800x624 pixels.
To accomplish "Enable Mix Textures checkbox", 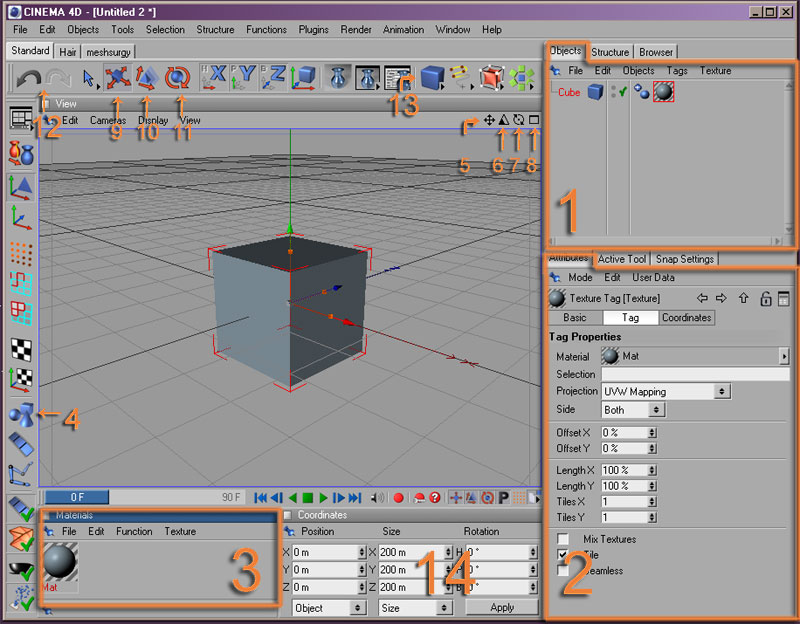I will point(563,539).
